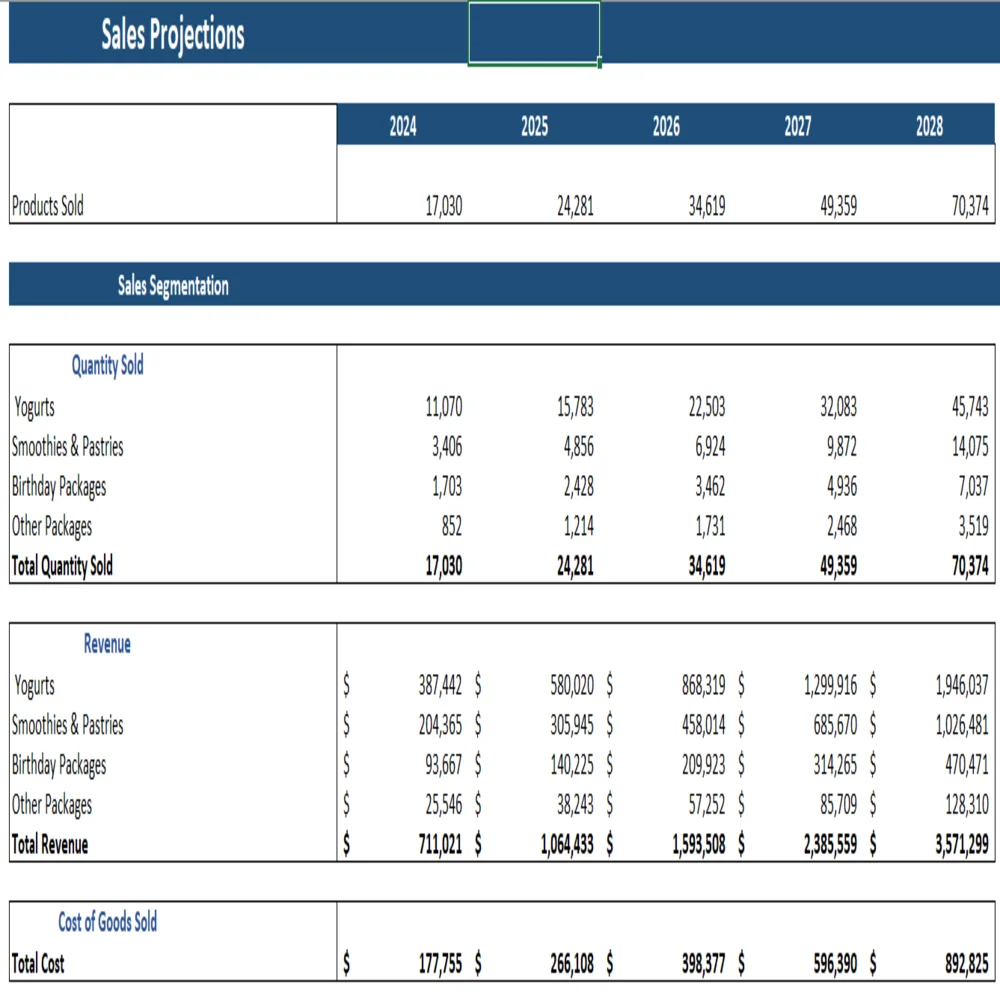Image resolution: width=1000 pixels, height=1000 pixels.
Task: Click Yogurts revenue cell for 2028
Action: click(x=961, y=686)
